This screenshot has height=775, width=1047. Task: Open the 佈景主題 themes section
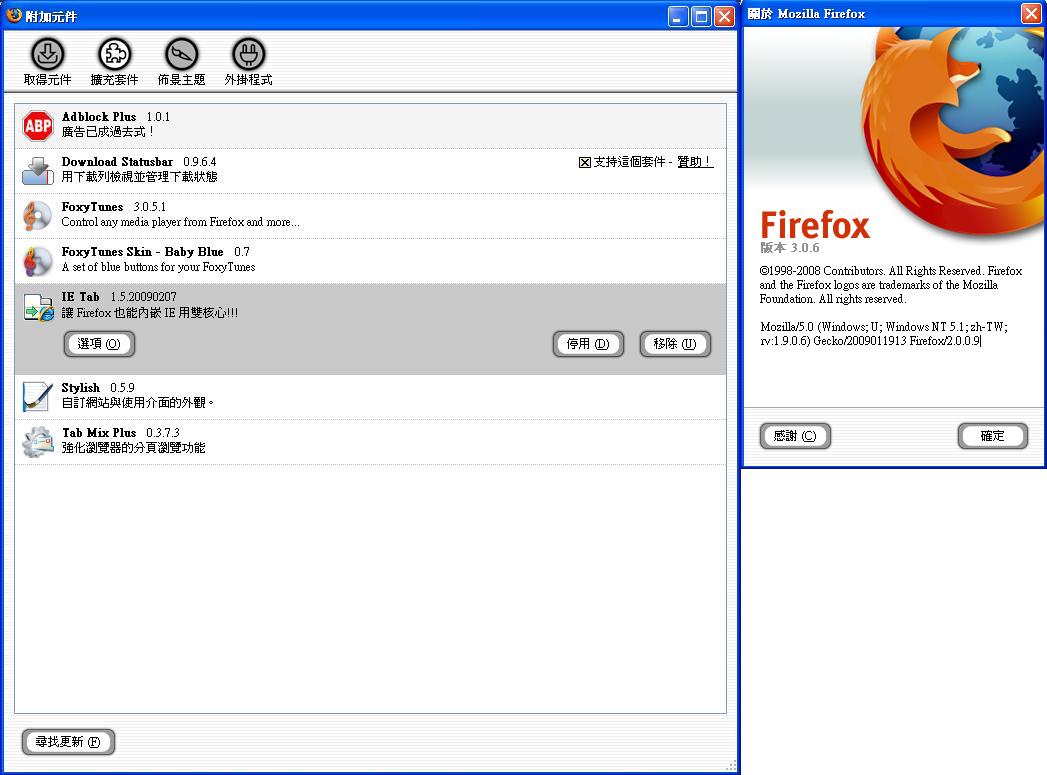181,62
